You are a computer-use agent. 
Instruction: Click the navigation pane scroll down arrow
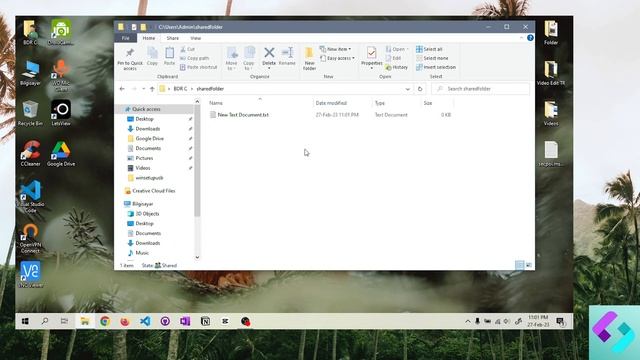[x=197, y=257]
